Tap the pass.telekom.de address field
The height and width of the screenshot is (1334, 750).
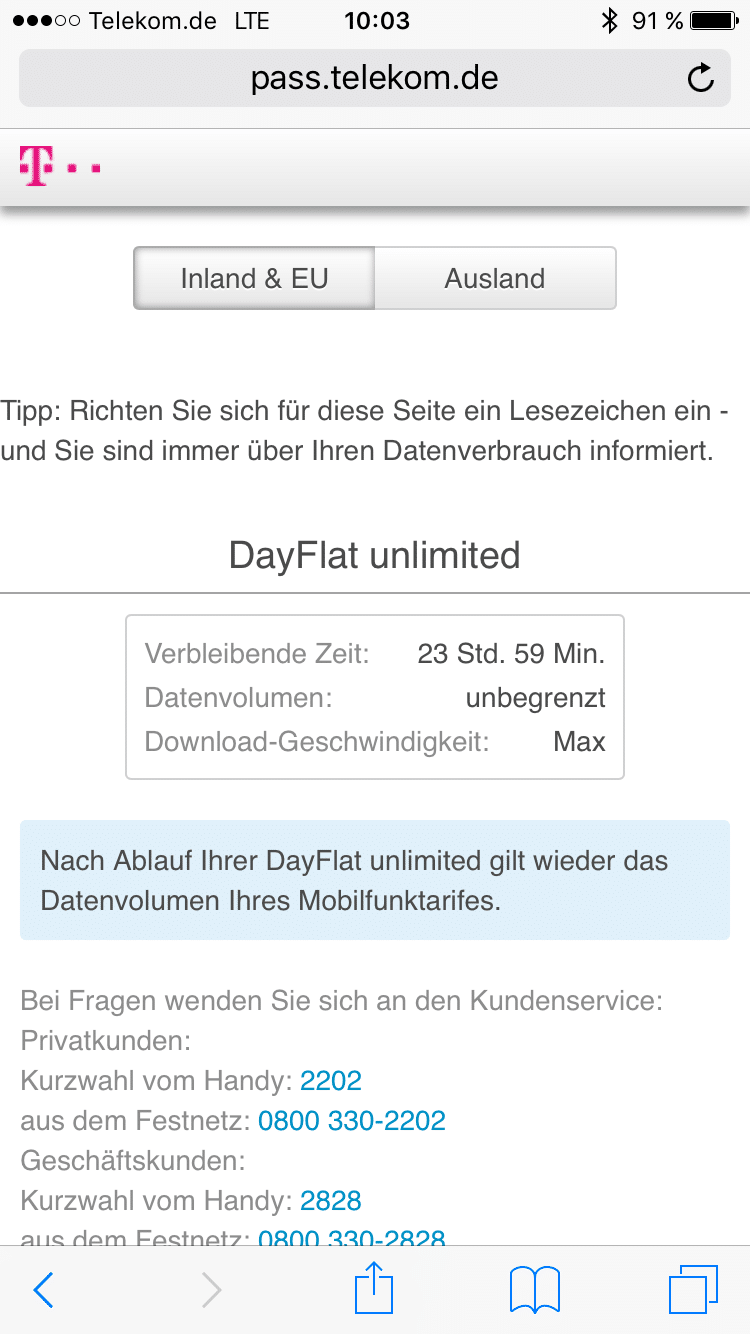tap(375, 78)
